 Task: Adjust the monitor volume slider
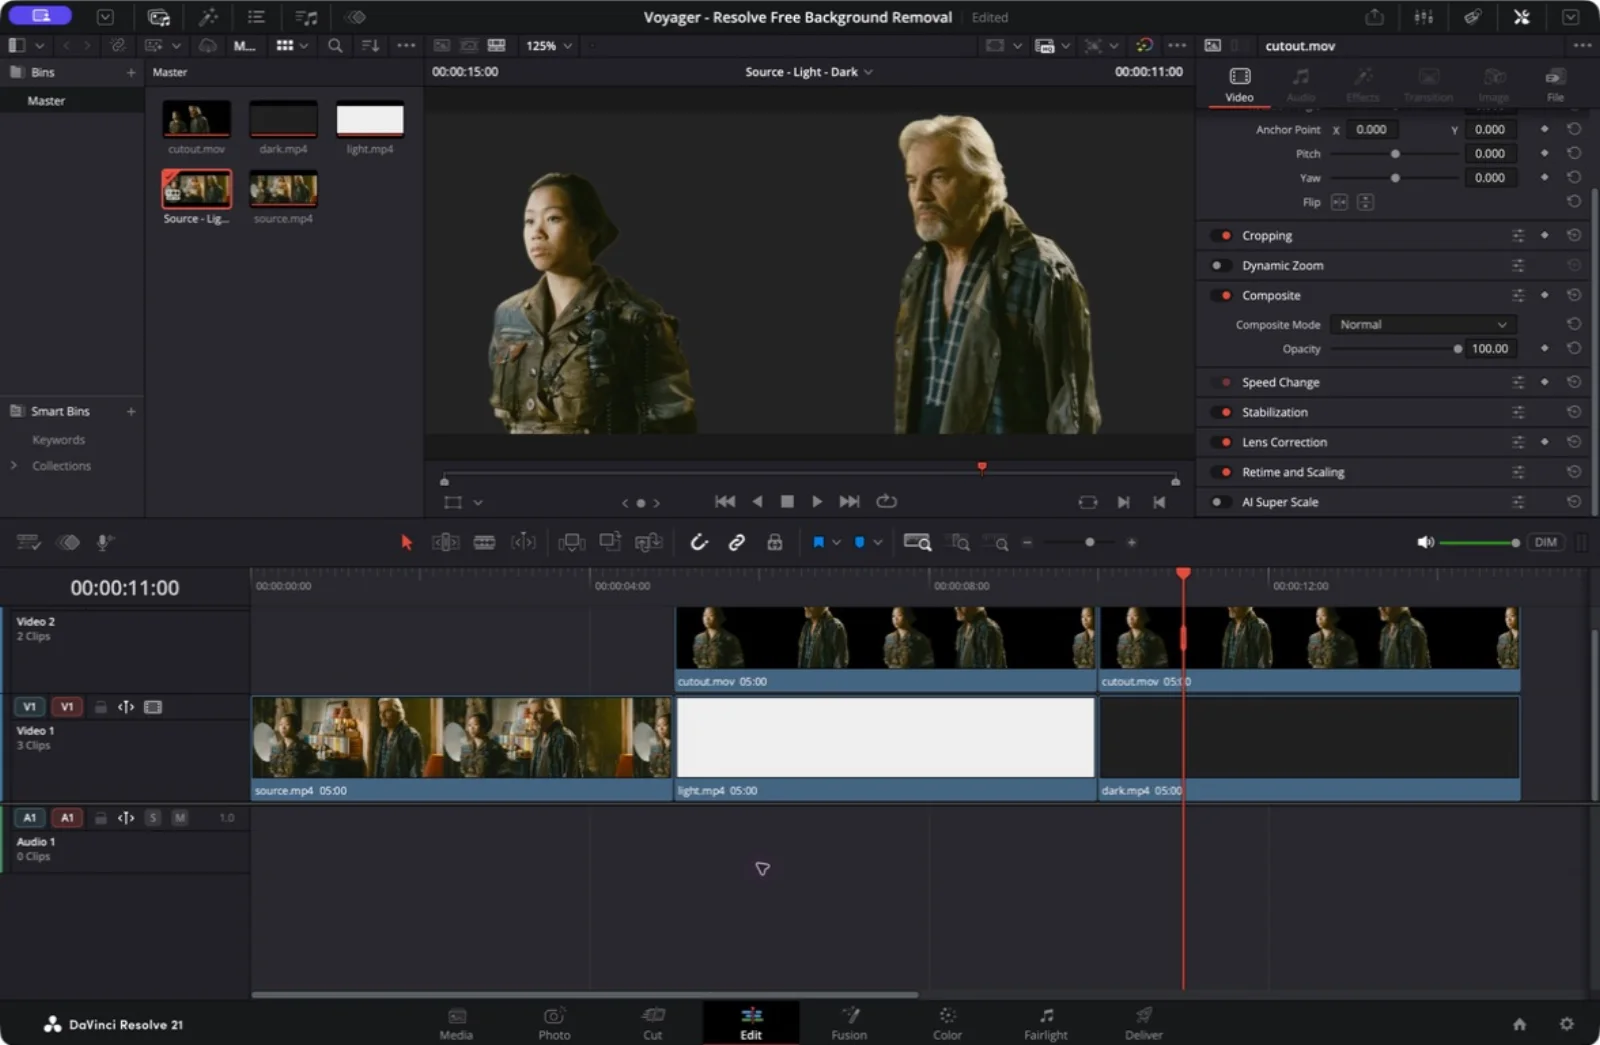[1479, 542]
